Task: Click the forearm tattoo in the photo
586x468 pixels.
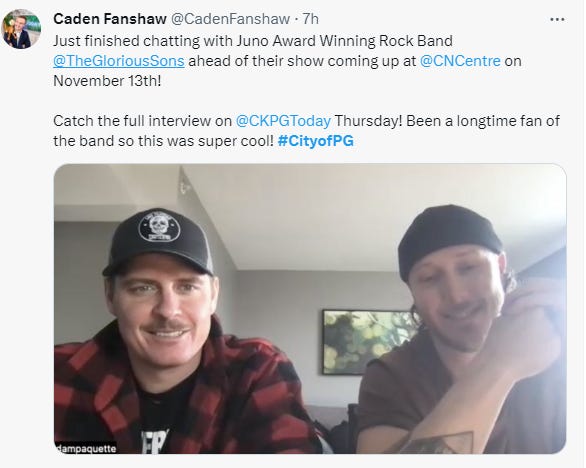Action: tap(439, 443)
